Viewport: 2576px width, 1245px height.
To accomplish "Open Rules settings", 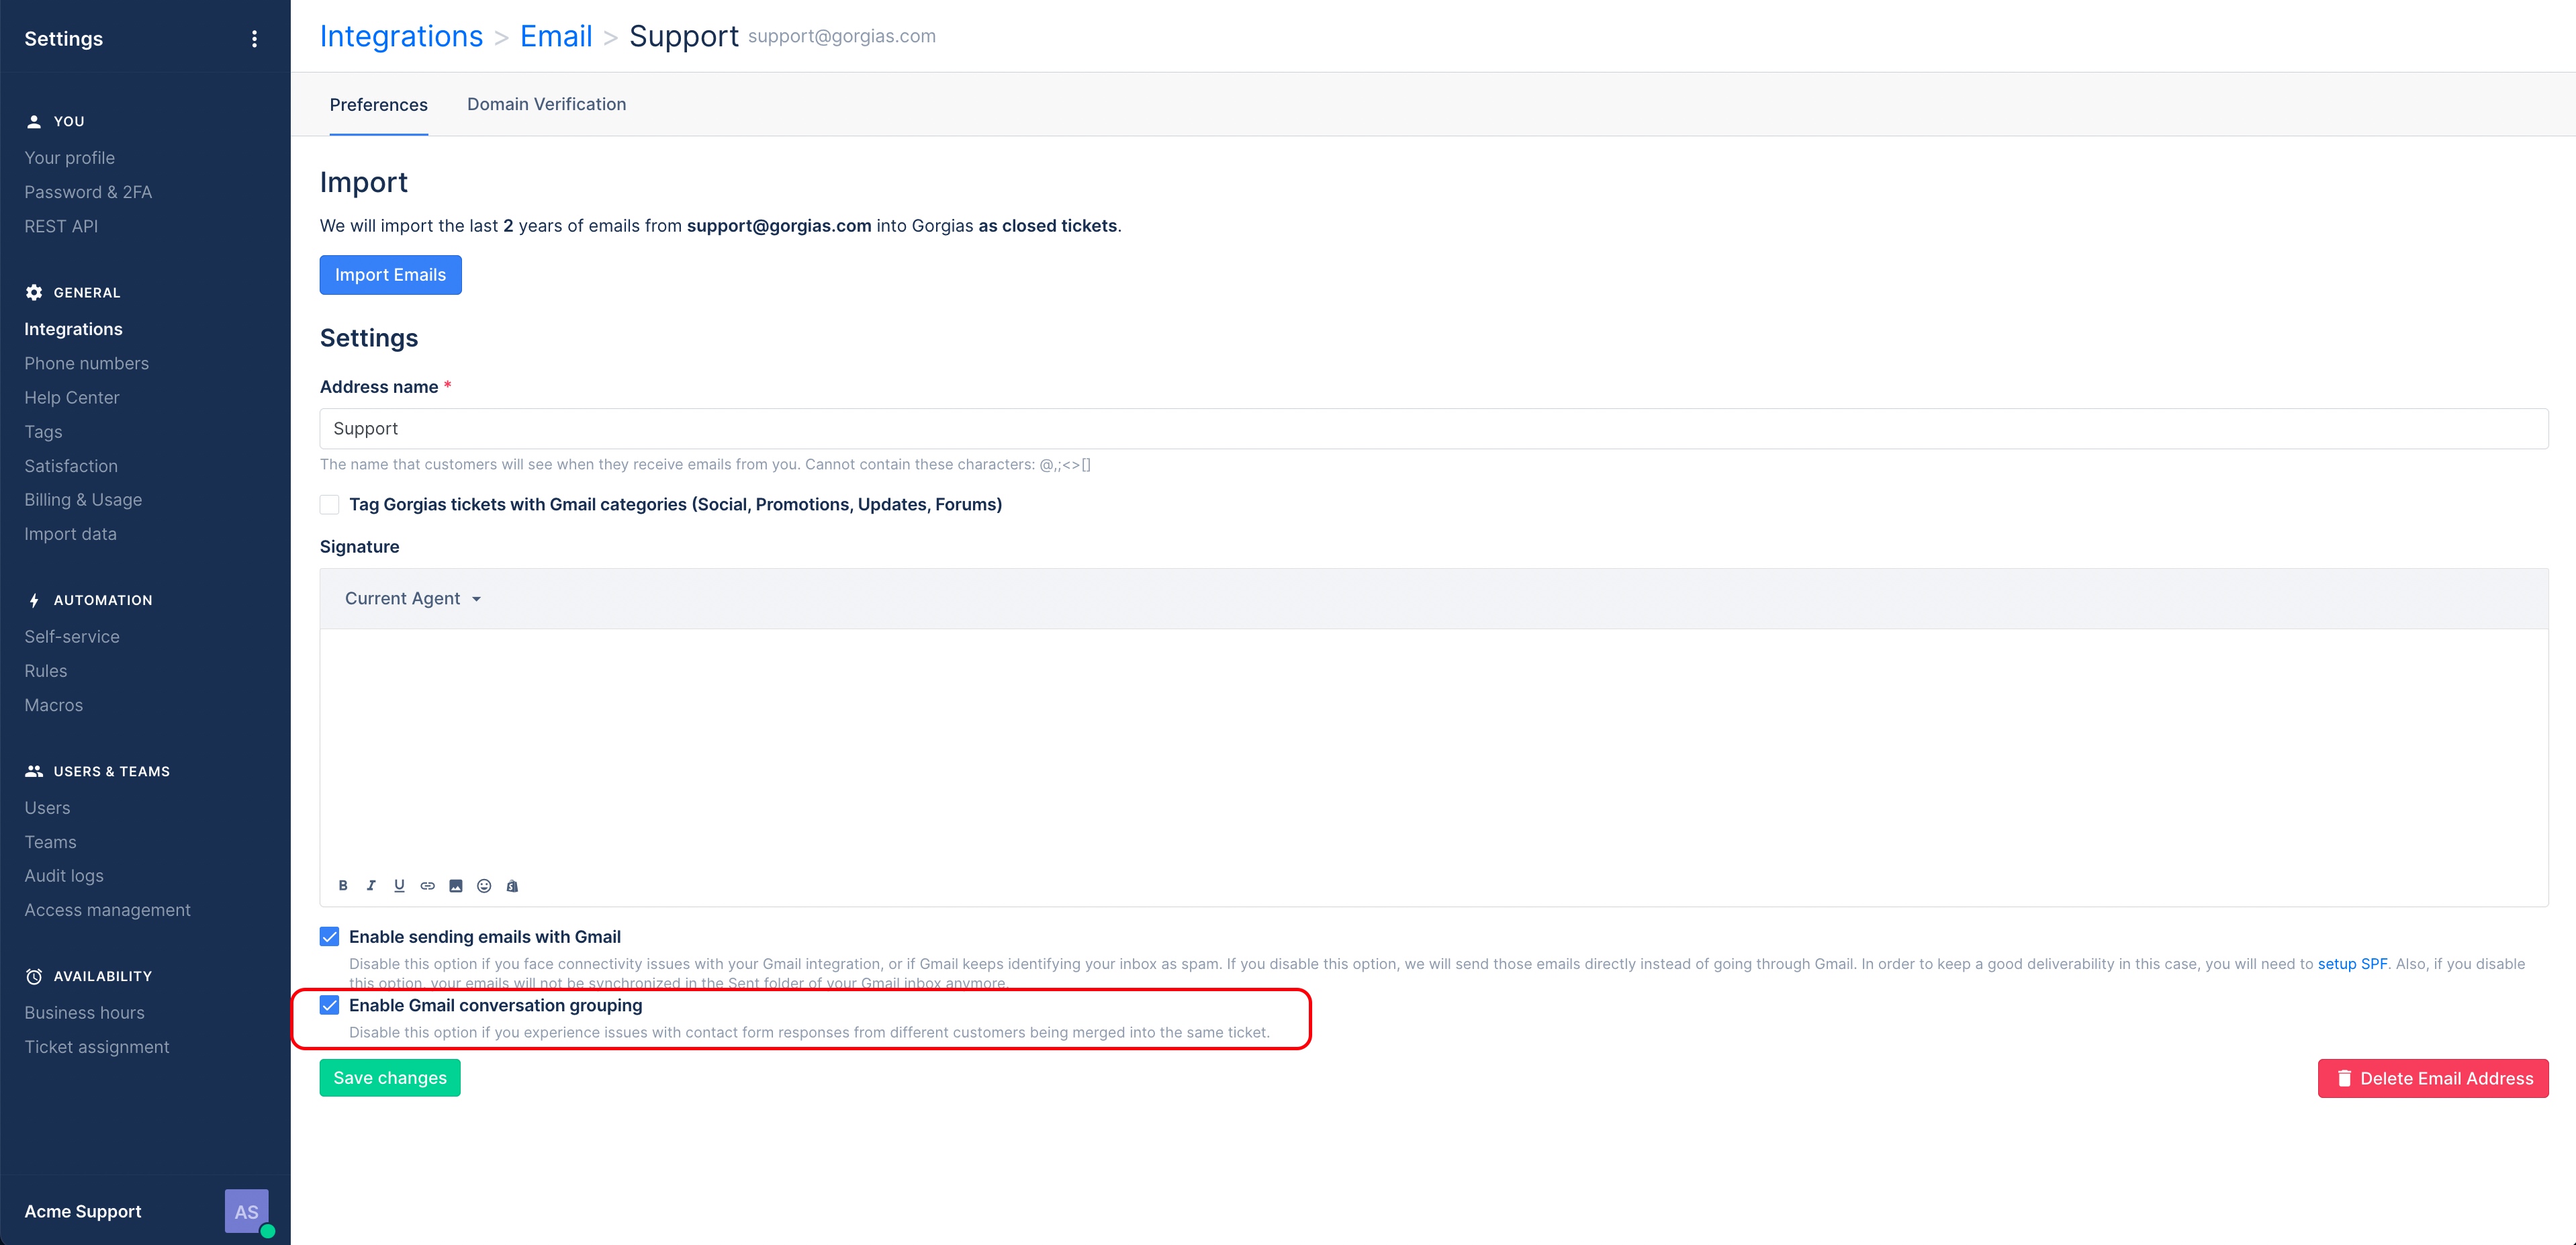I will tap(46, 671).
